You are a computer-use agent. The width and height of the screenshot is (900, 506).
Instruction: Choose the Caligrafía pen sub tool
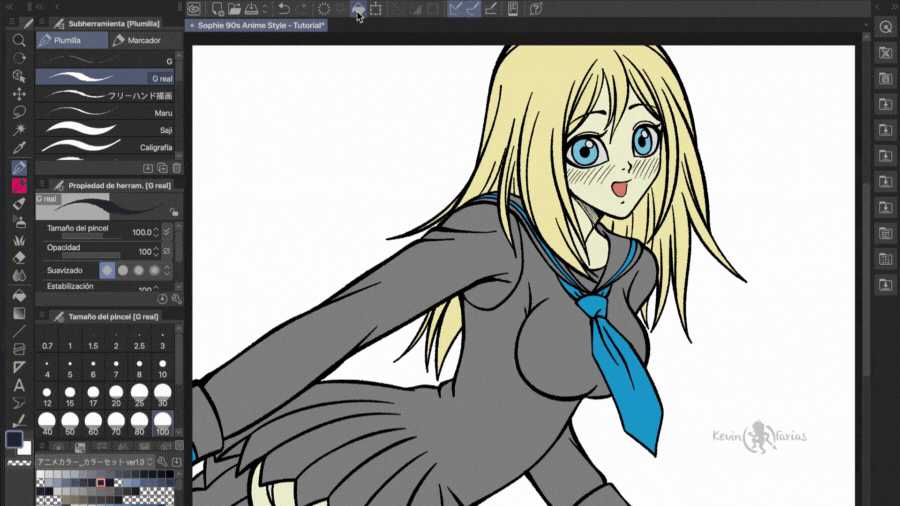(x=105, y=146)
